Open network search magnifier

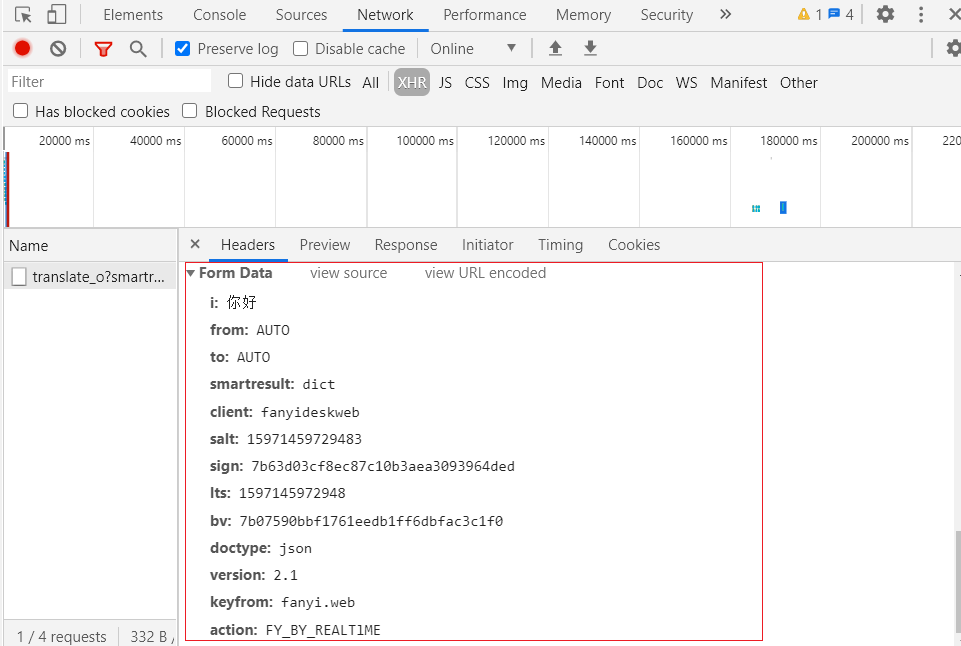138,49
